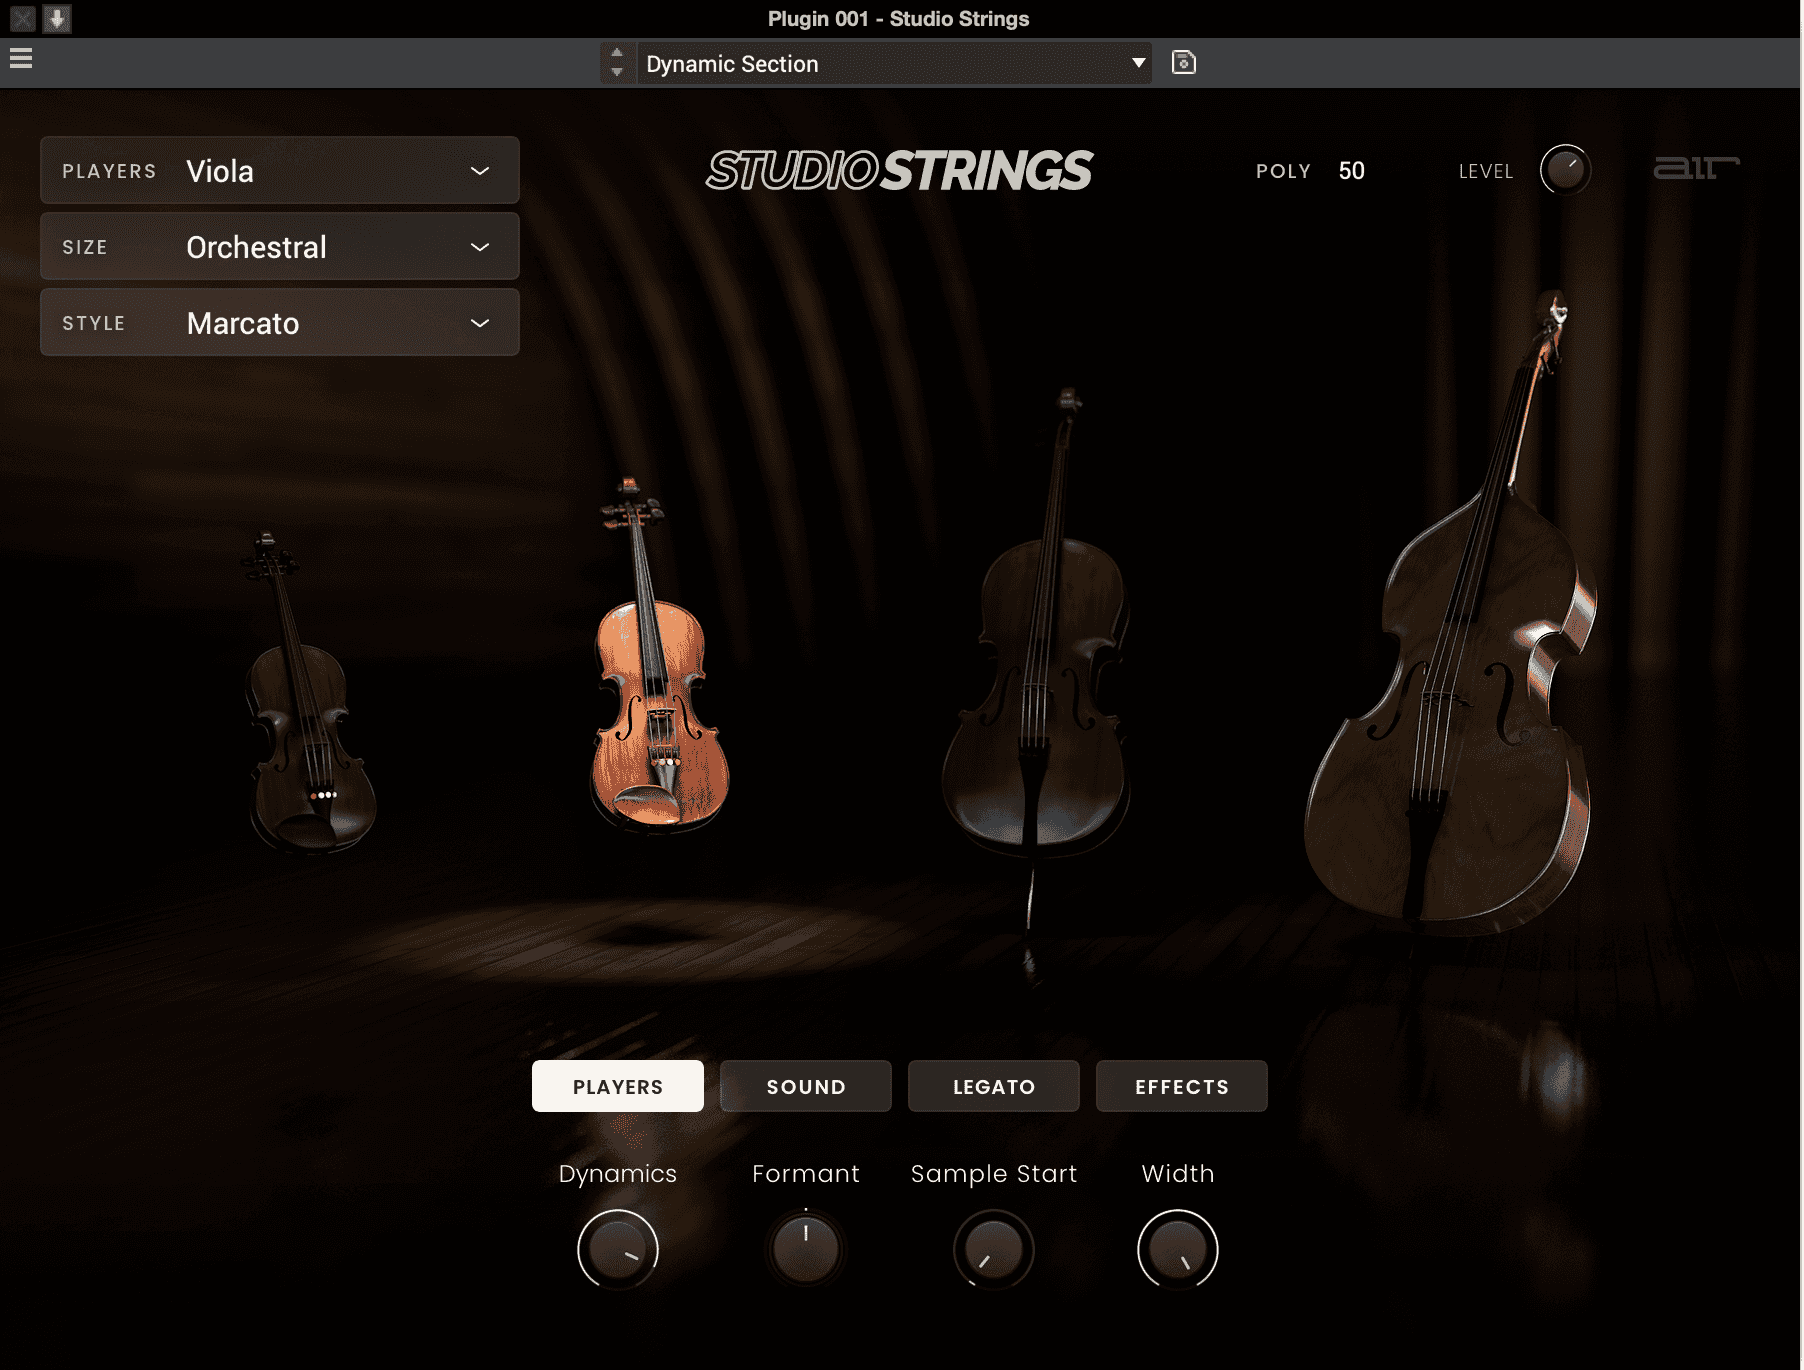Image resolution: width=1804 pixels, height=1370 pixels.
Task: Select the double bass instrument
Action: [x=1455, y=620]
